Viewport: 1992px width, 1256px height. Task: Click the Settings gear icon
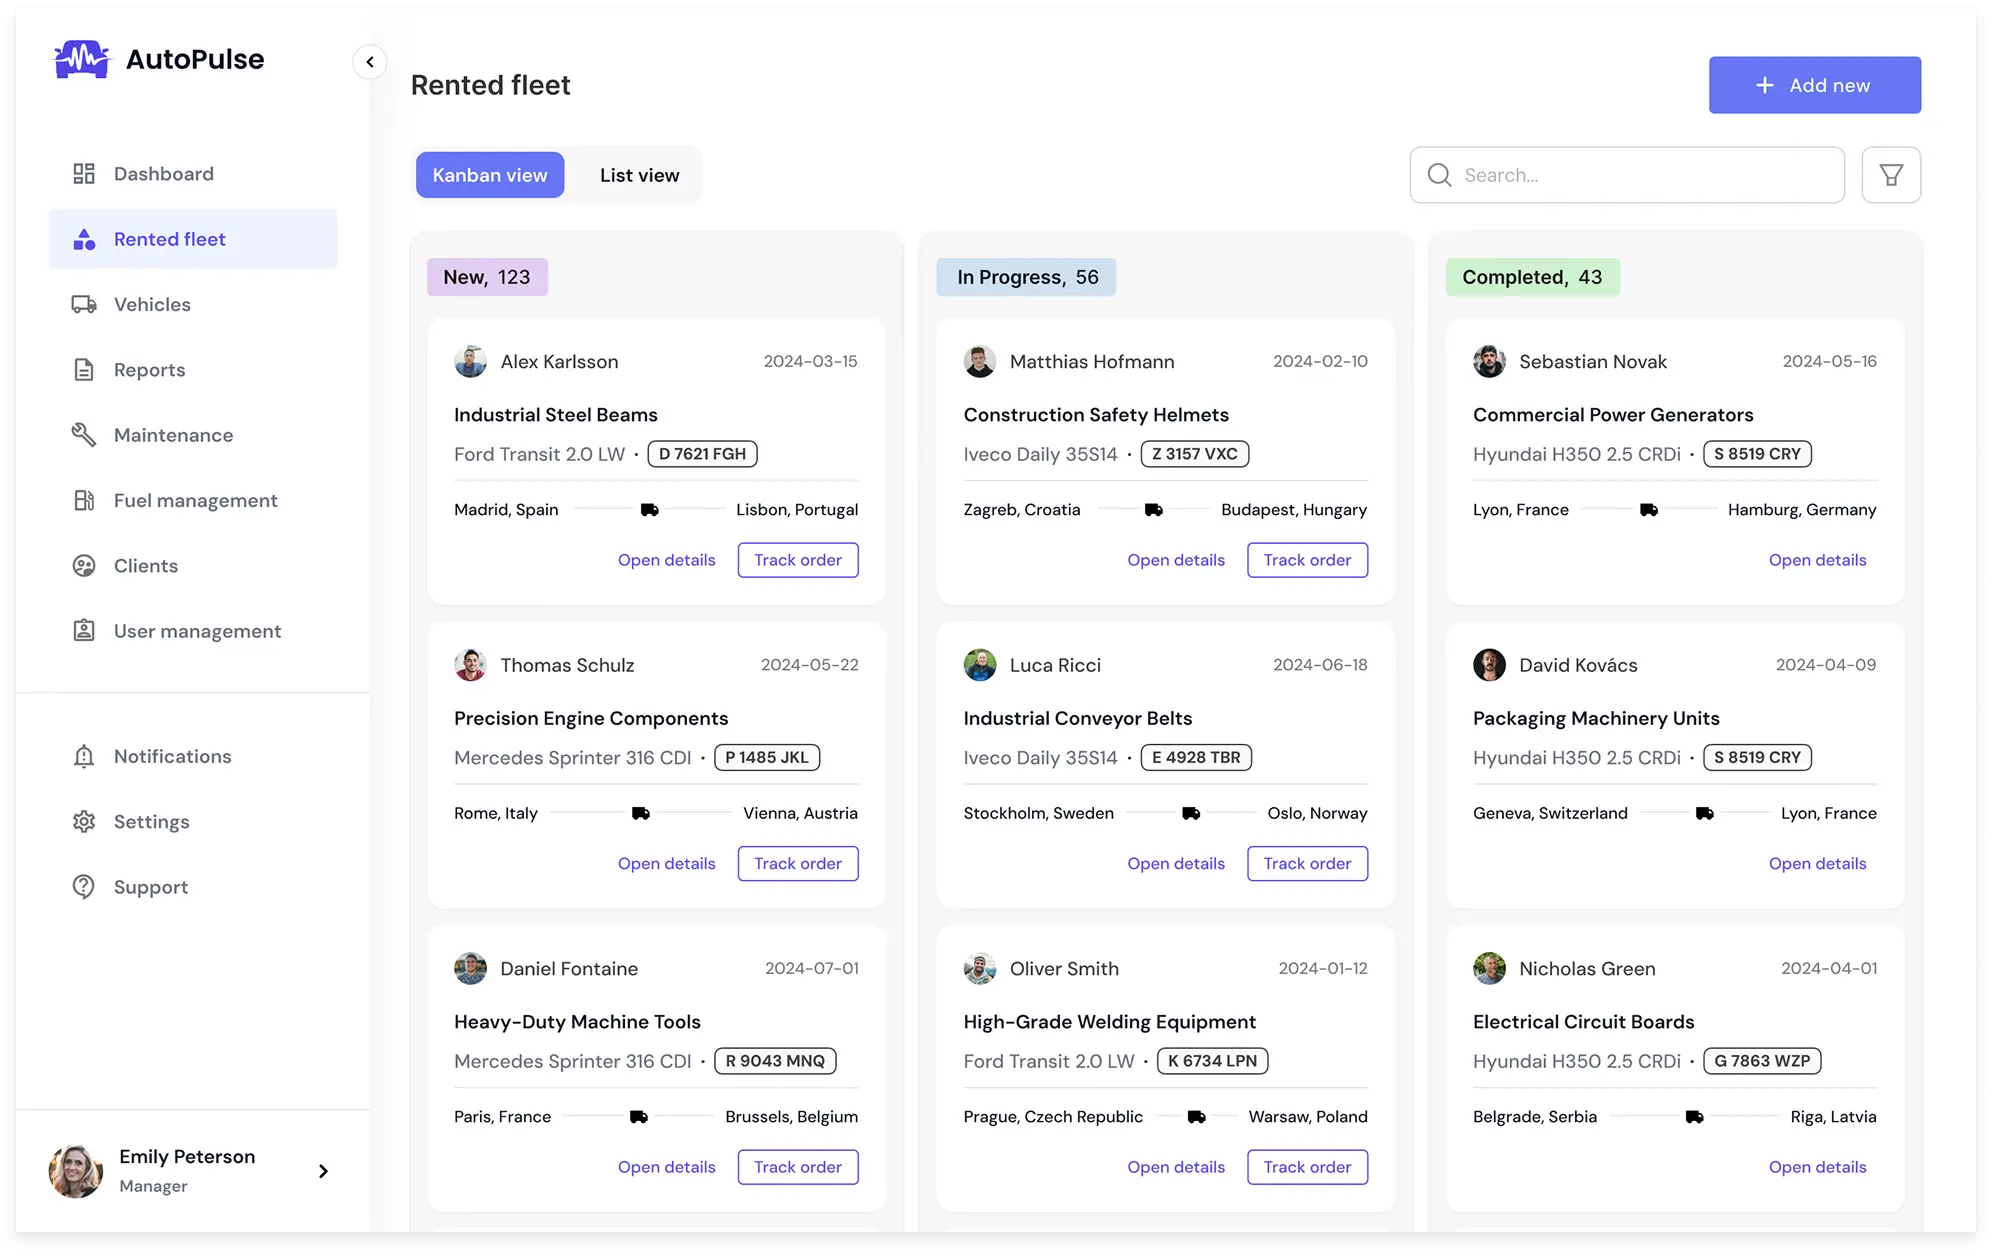pos(84,822)
